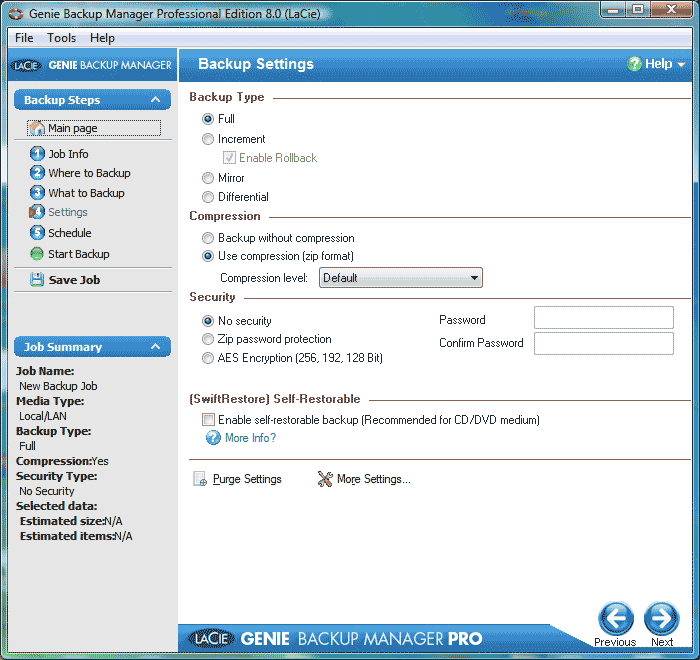
Task: Click the Schedule step 5 icon
Action: click(x=37, y=233)
